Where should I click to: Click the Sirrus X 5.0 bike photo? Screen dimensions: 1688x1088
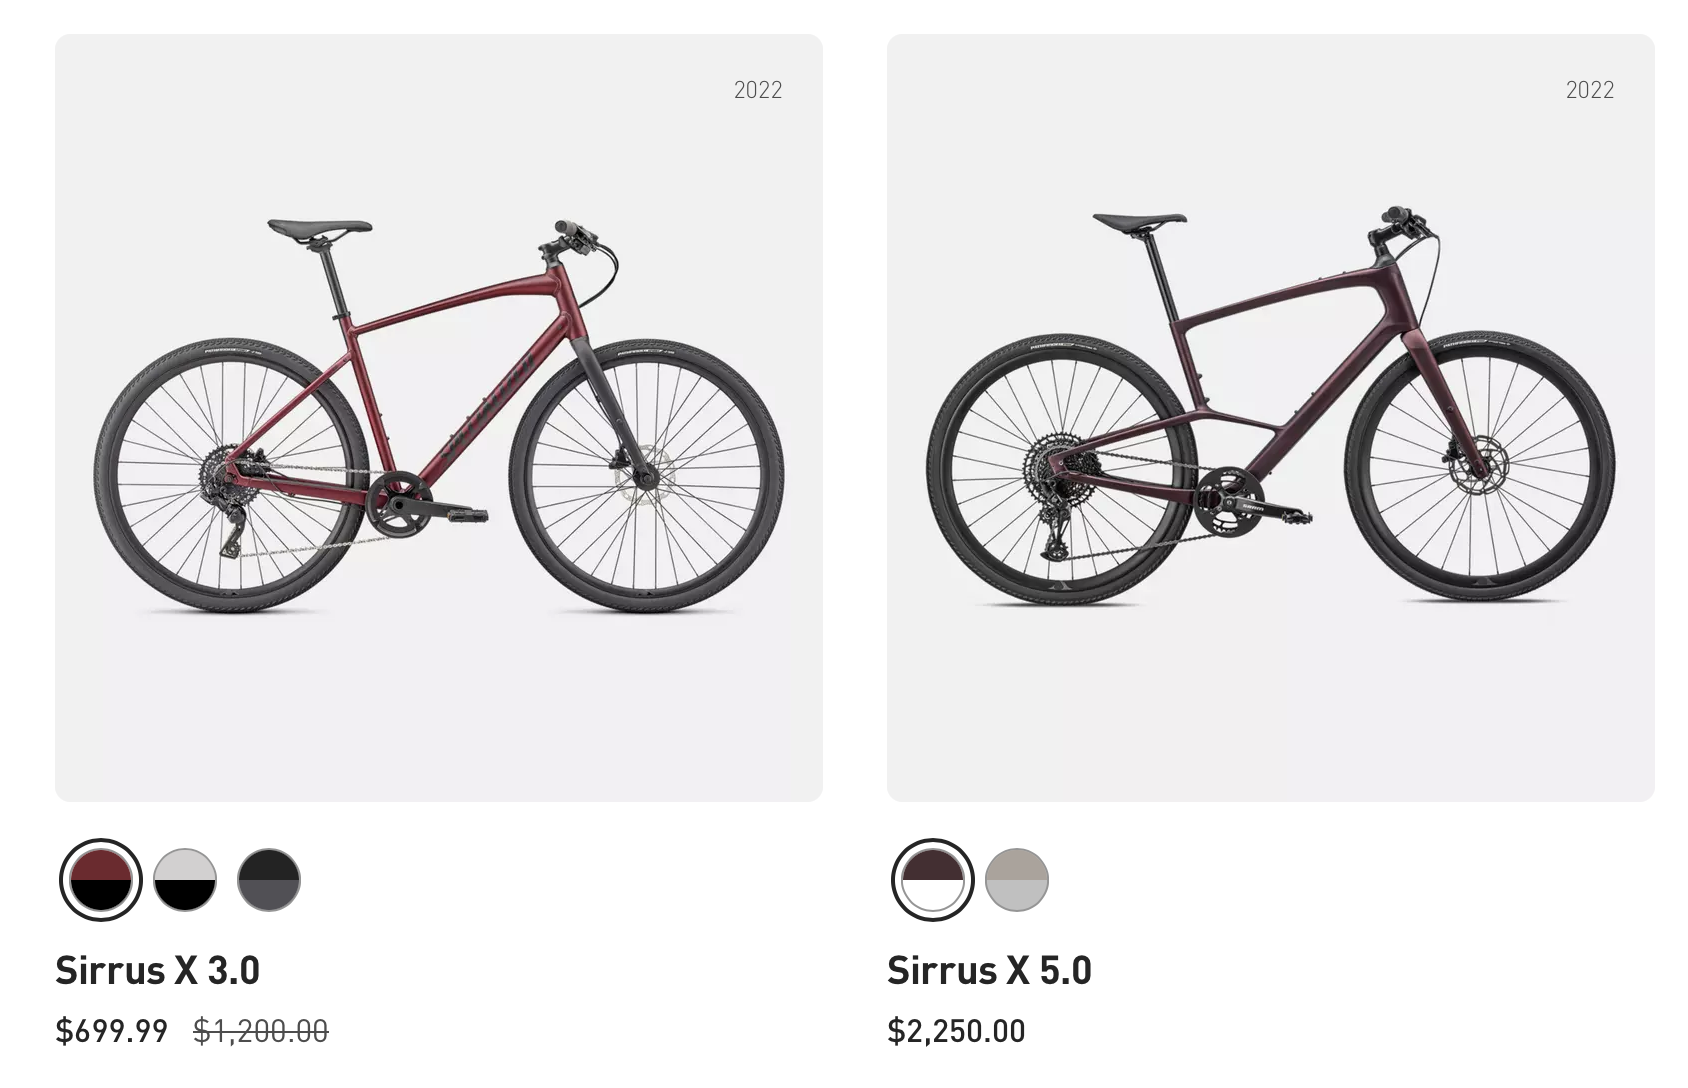pyautogui.click(x=1270, y=418)
